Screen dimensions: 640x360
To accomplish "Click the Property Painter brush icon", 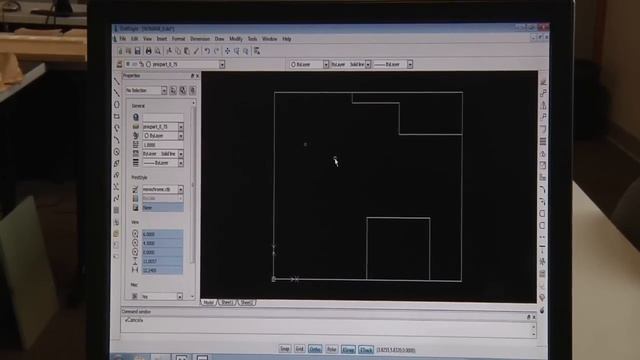I will coord(196,51).
